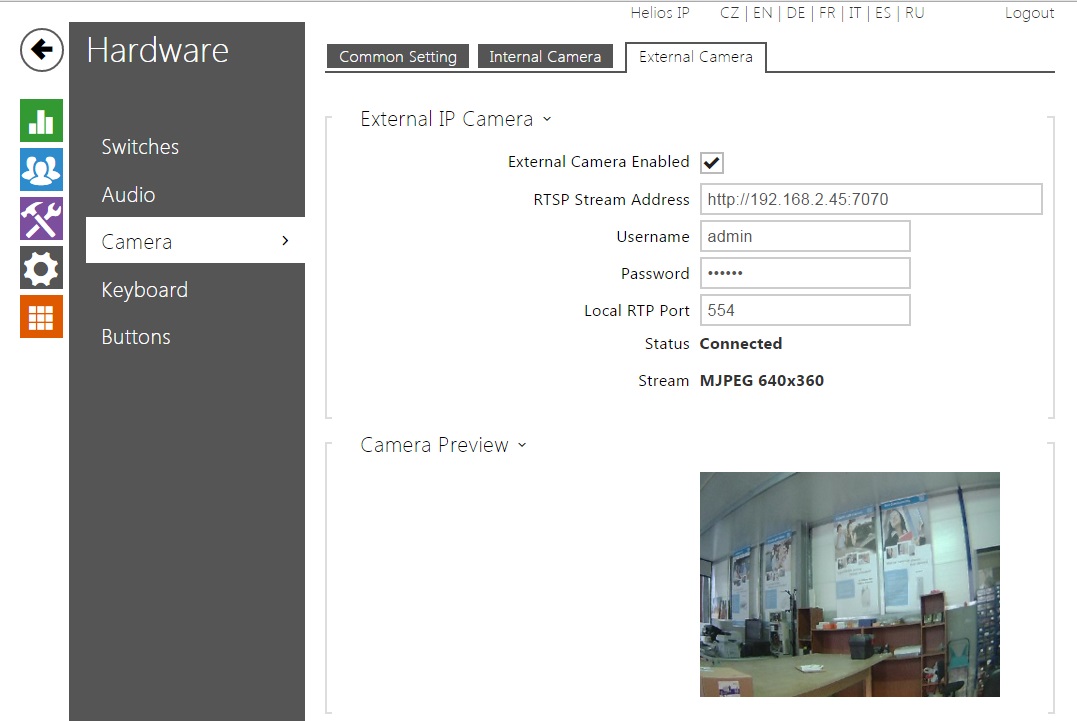Switch language to RU

click(914, 13)
